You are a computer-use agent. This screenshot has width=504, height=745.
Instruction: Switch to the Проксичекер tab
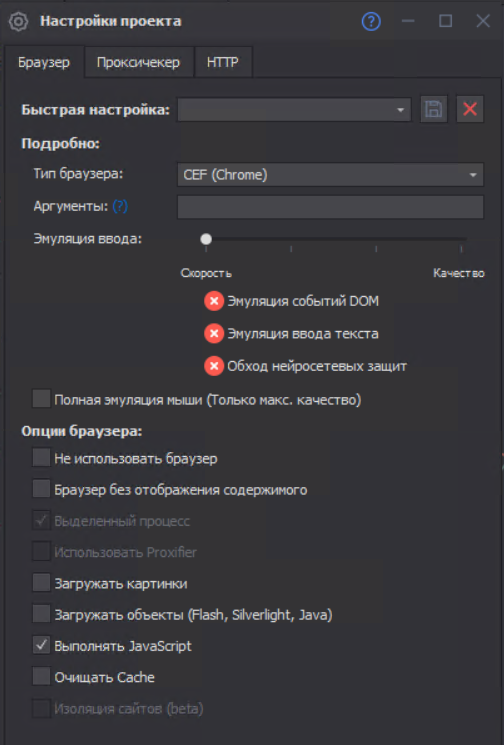click(x=139, y=62)
